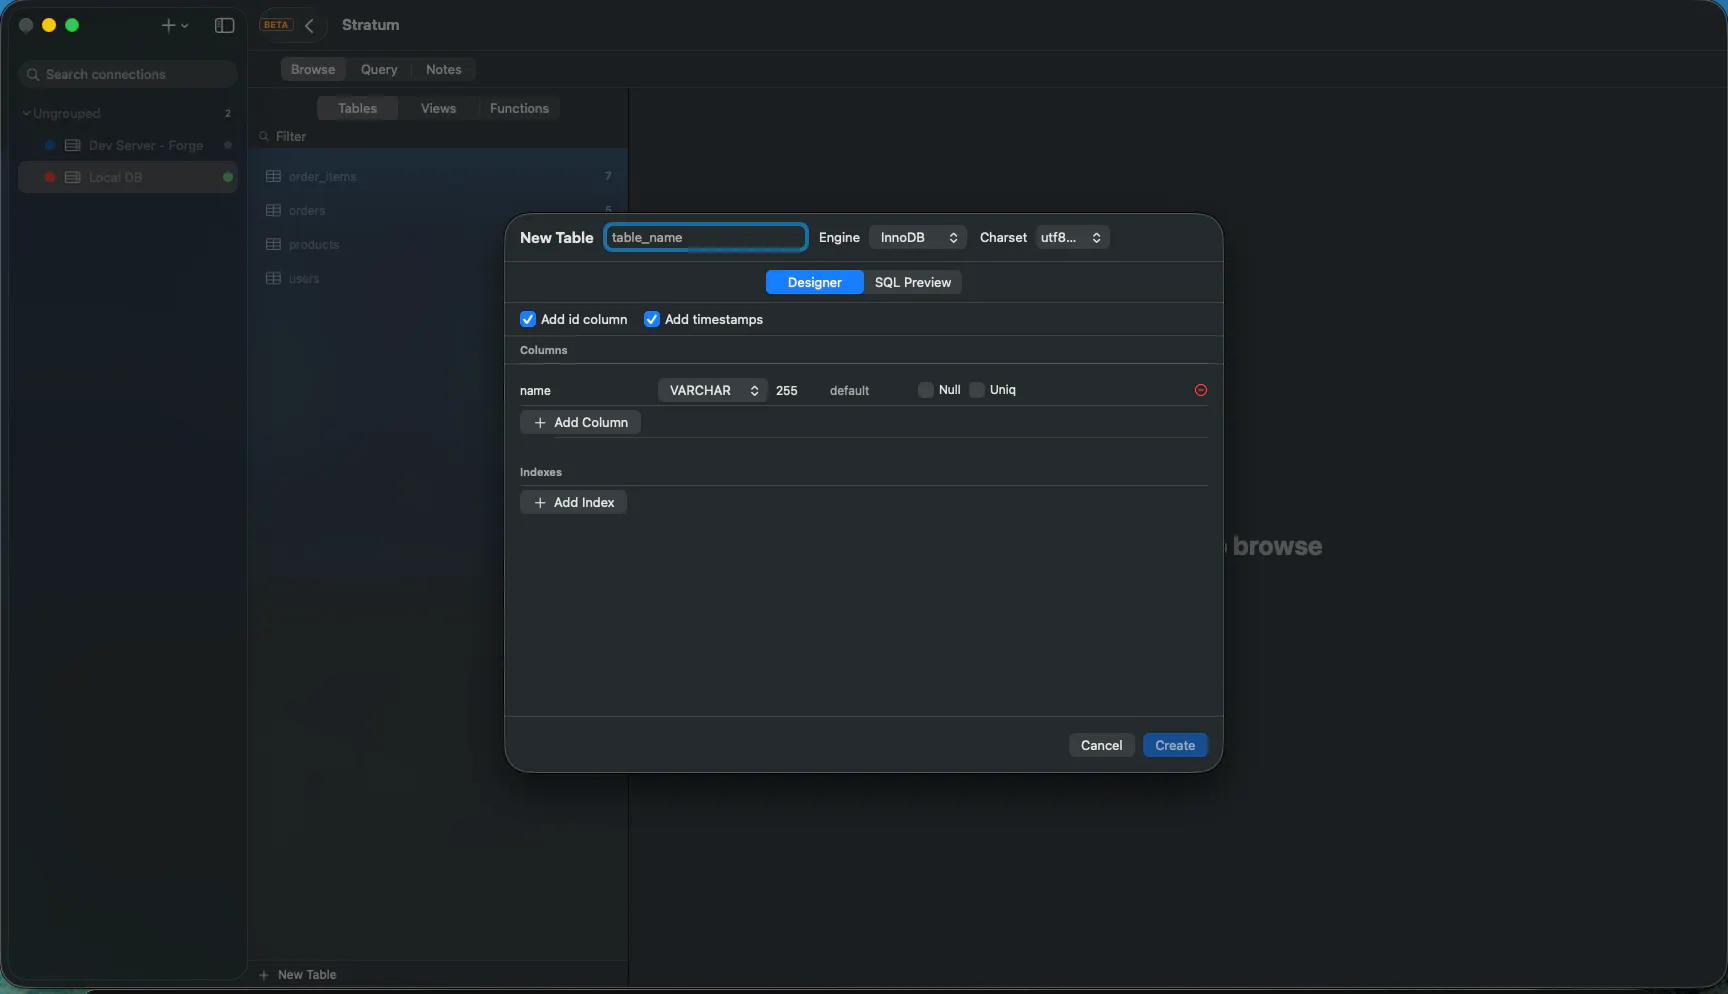The image size is (1728, 994).
Task: Click the order_items table icon
Action: (273, 176)
